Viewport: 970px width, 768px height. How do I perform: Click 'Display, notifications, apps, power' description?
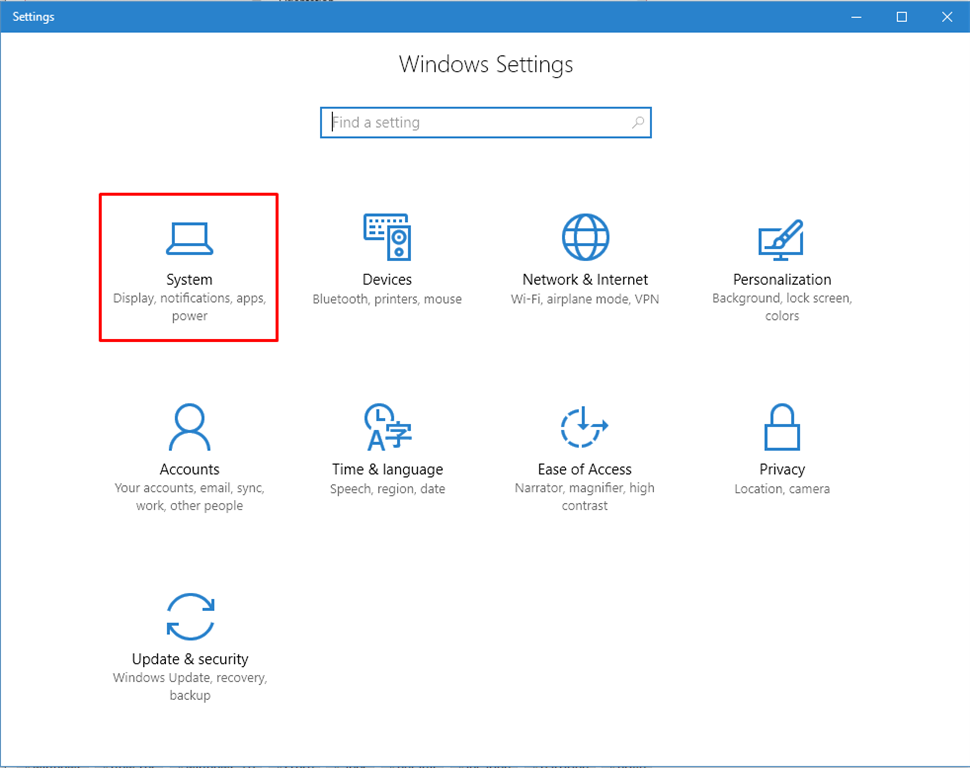click(189, 307)
